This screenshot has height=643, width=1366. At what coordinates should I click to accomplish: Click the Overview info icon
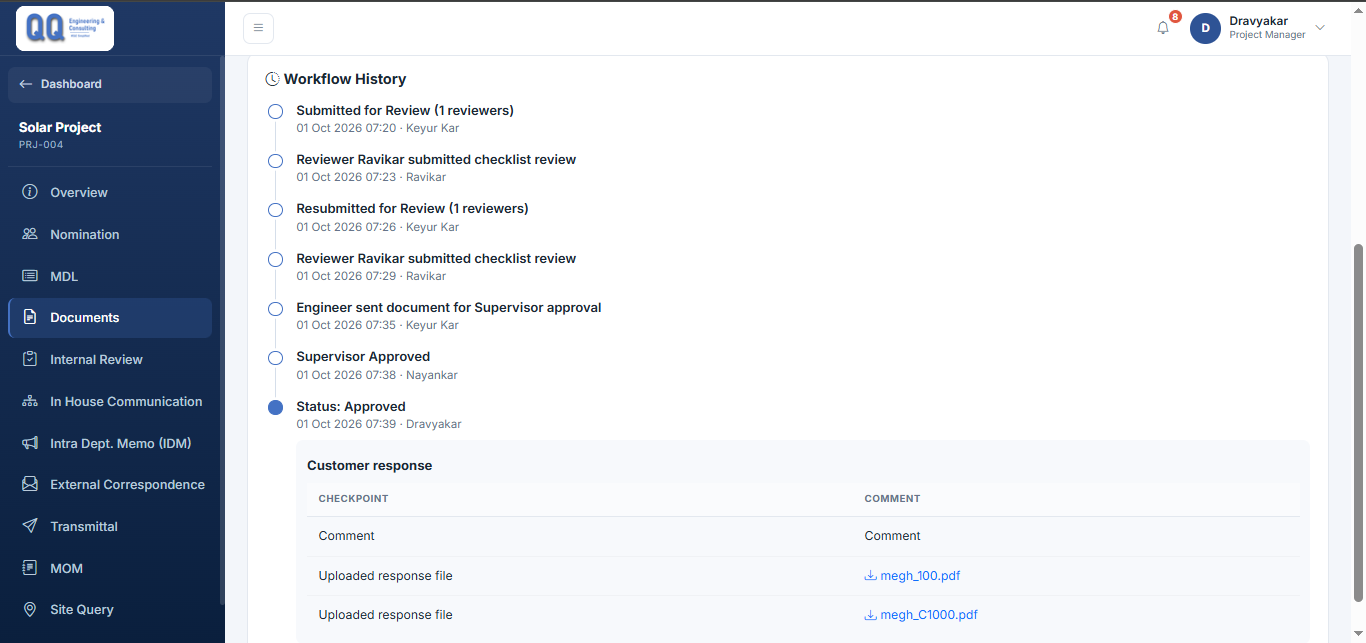pyautogui.click(x=30, y=192)
